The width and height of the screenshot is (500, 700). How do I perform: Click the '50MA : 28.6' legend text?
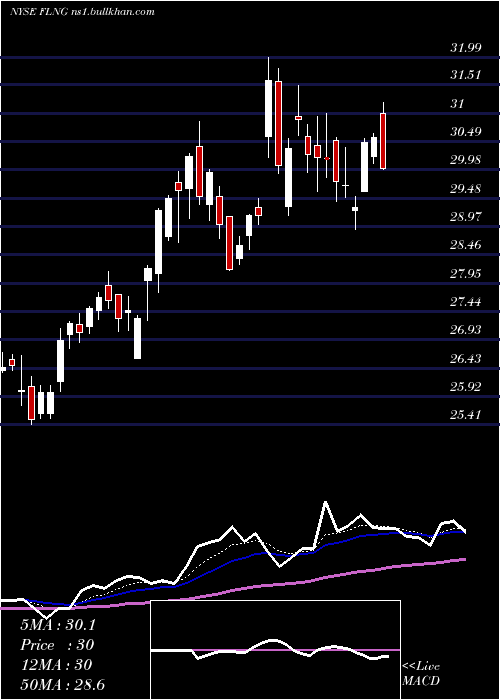[63, 684]
